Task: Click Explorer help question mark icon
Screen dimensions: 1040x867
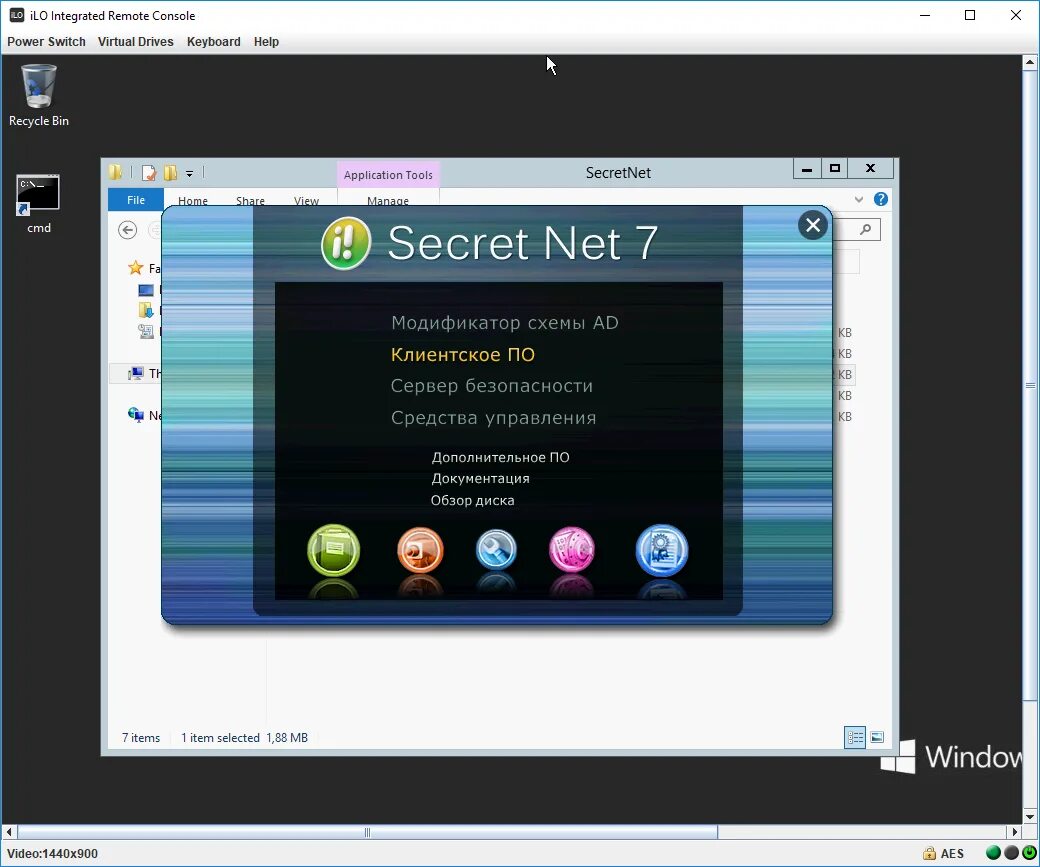Action: pos(881,199)
